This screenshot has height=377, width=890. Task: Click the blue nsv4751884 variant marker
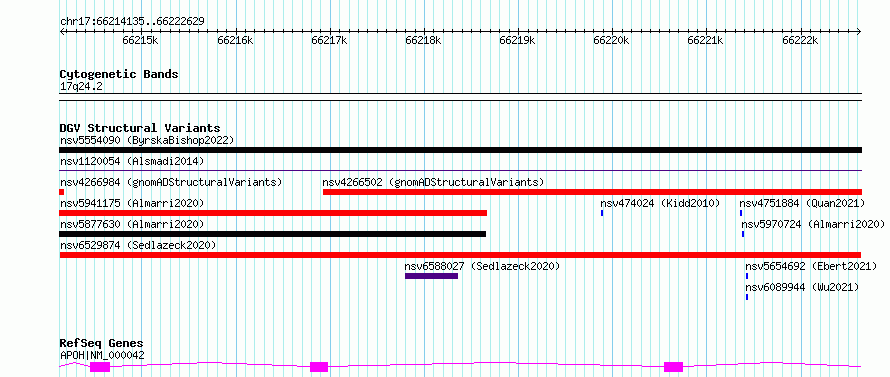[x=741, y=213]
